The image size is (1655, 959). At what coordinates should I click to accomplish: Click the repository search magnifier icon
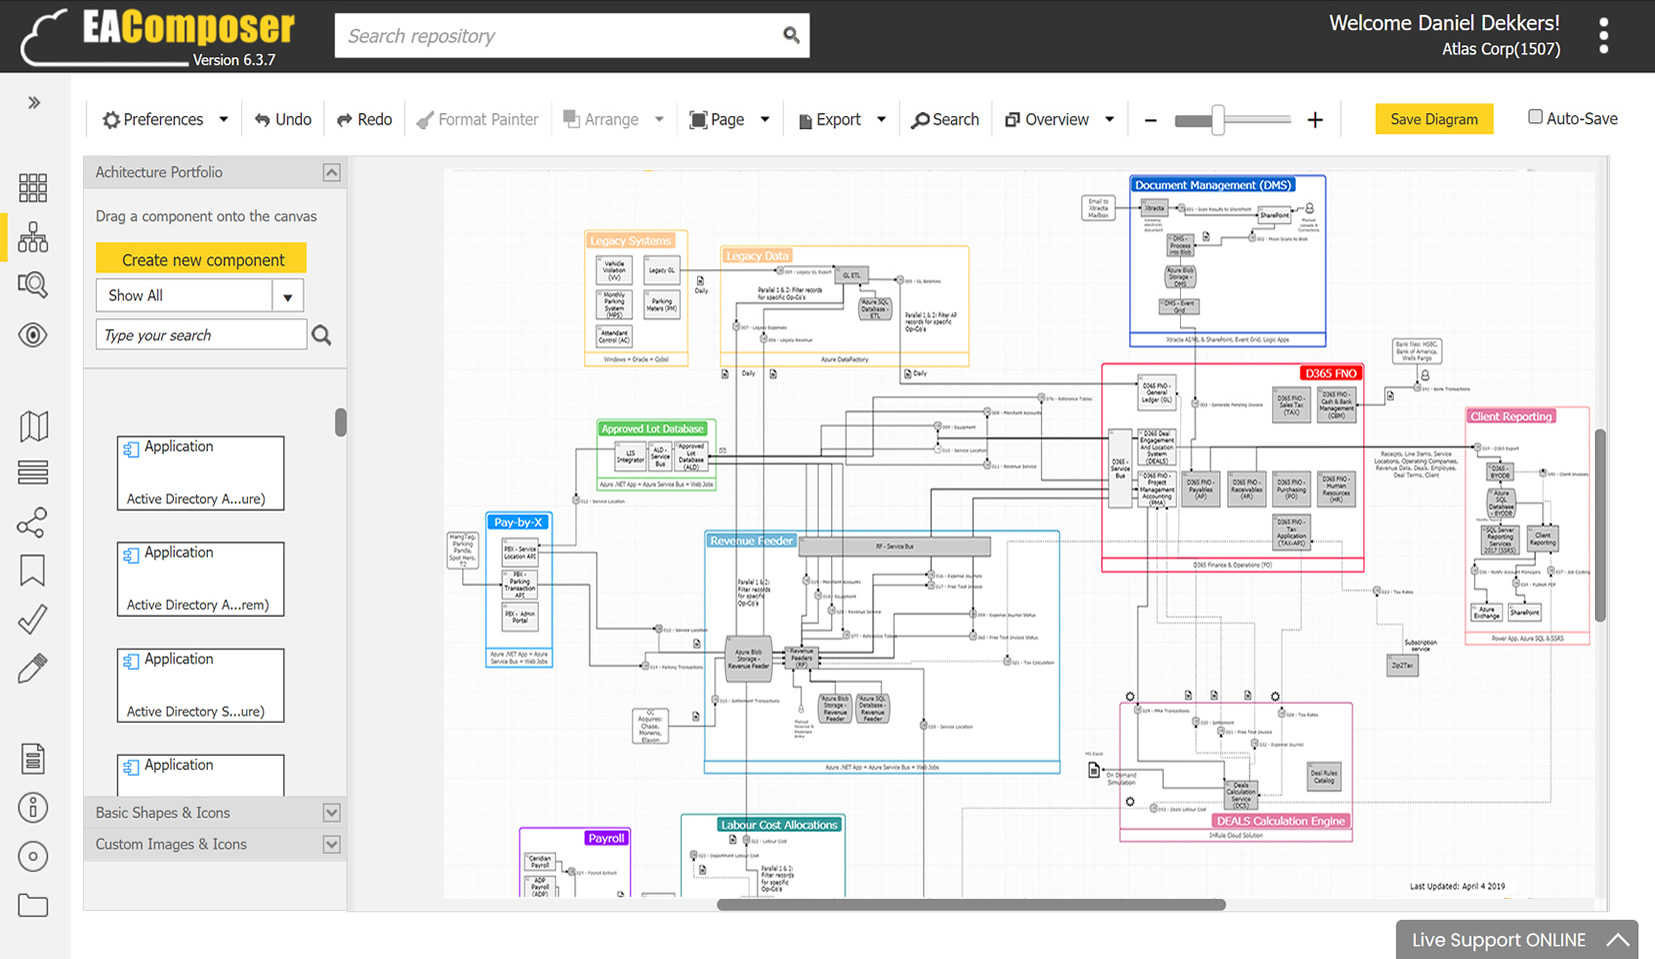pyautogui.click(x=791, y=35)
